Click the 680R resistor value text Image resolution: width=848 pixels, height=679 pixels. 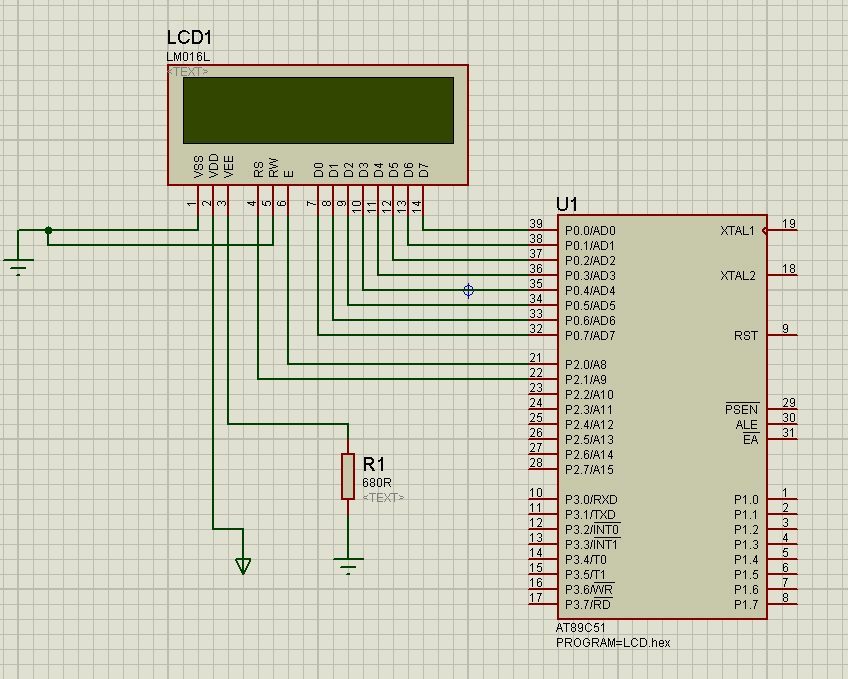click(377, 482)
